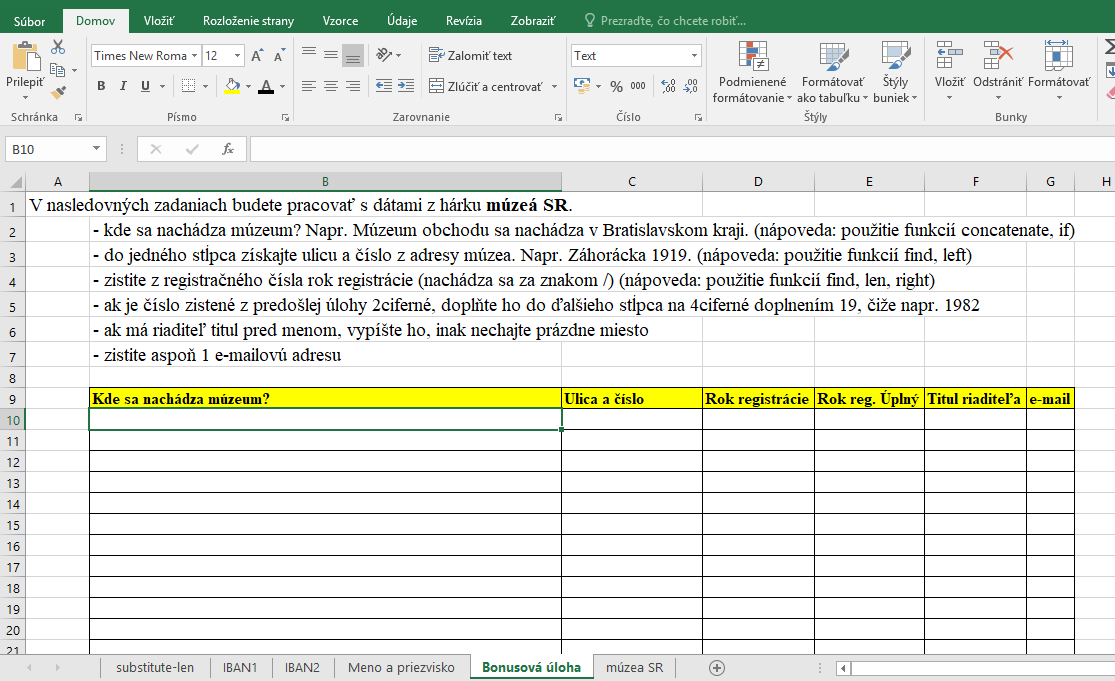The image size is (1115, 681).
Task: Expand the number format Text dropdown
Action: [x=695, y=56]
